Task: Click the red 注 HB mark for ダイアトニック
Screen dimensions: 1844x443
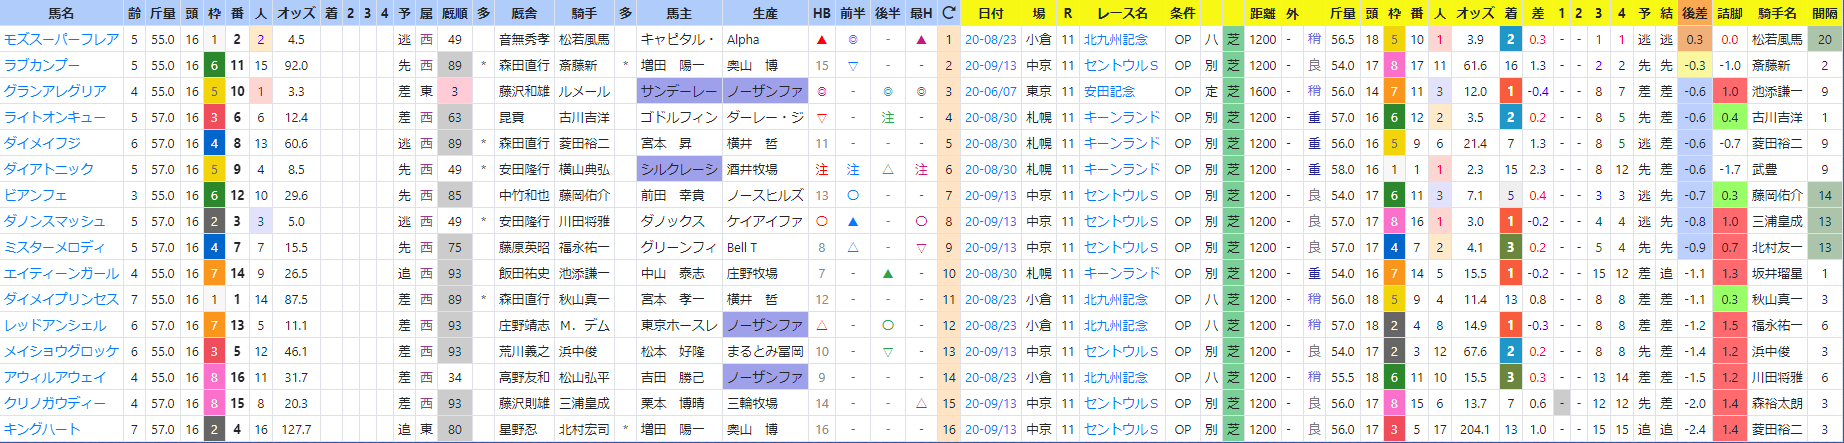Action: 821,170
